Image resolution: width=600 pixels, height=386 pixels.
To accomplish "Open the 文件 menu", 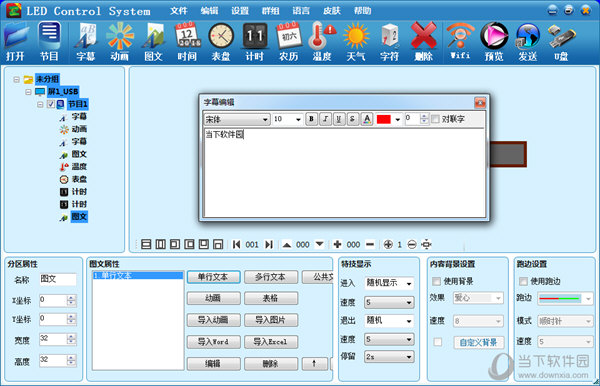I will pyautogui.click(x=179, y=11).
